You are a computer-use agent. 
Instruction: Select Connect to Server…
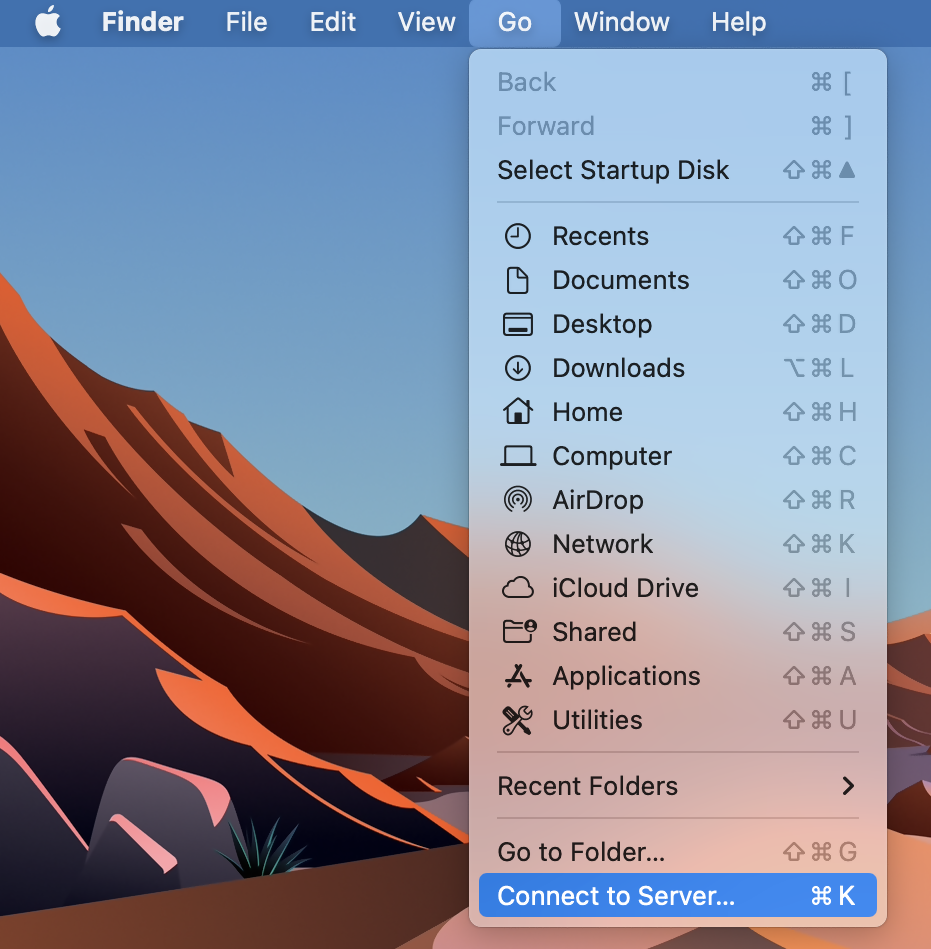[677, 895]
